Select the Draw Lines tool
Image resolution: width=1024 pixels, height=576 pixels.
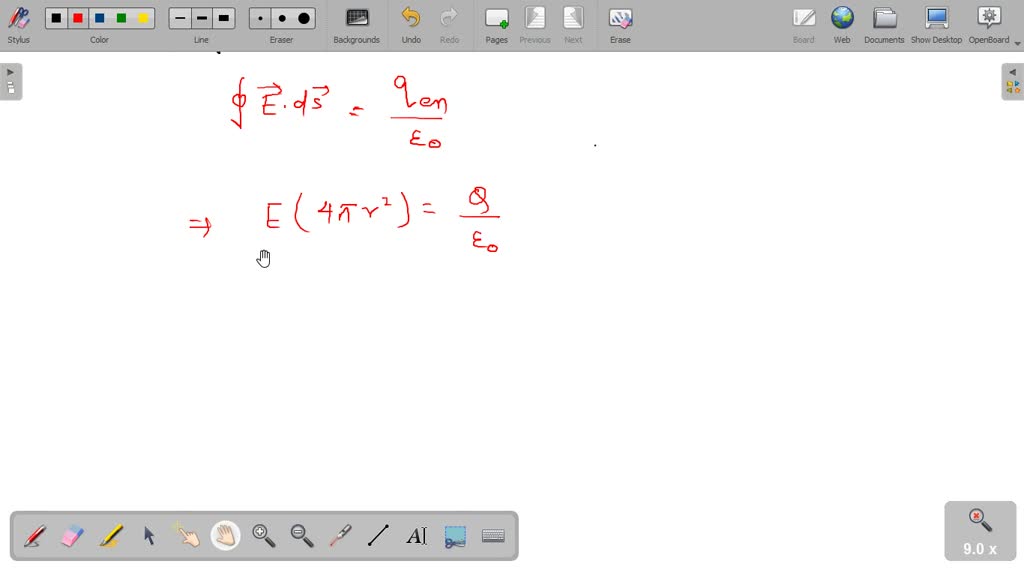pos(378,535)
